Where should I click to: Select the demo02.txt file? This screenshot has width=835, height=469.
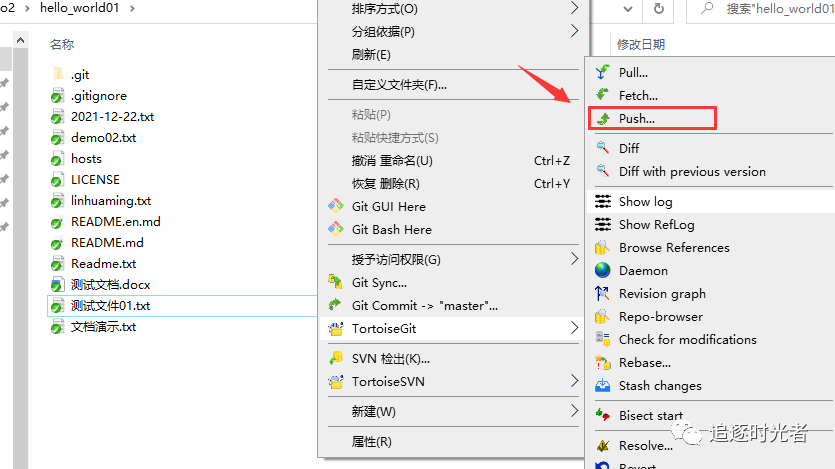103,138
